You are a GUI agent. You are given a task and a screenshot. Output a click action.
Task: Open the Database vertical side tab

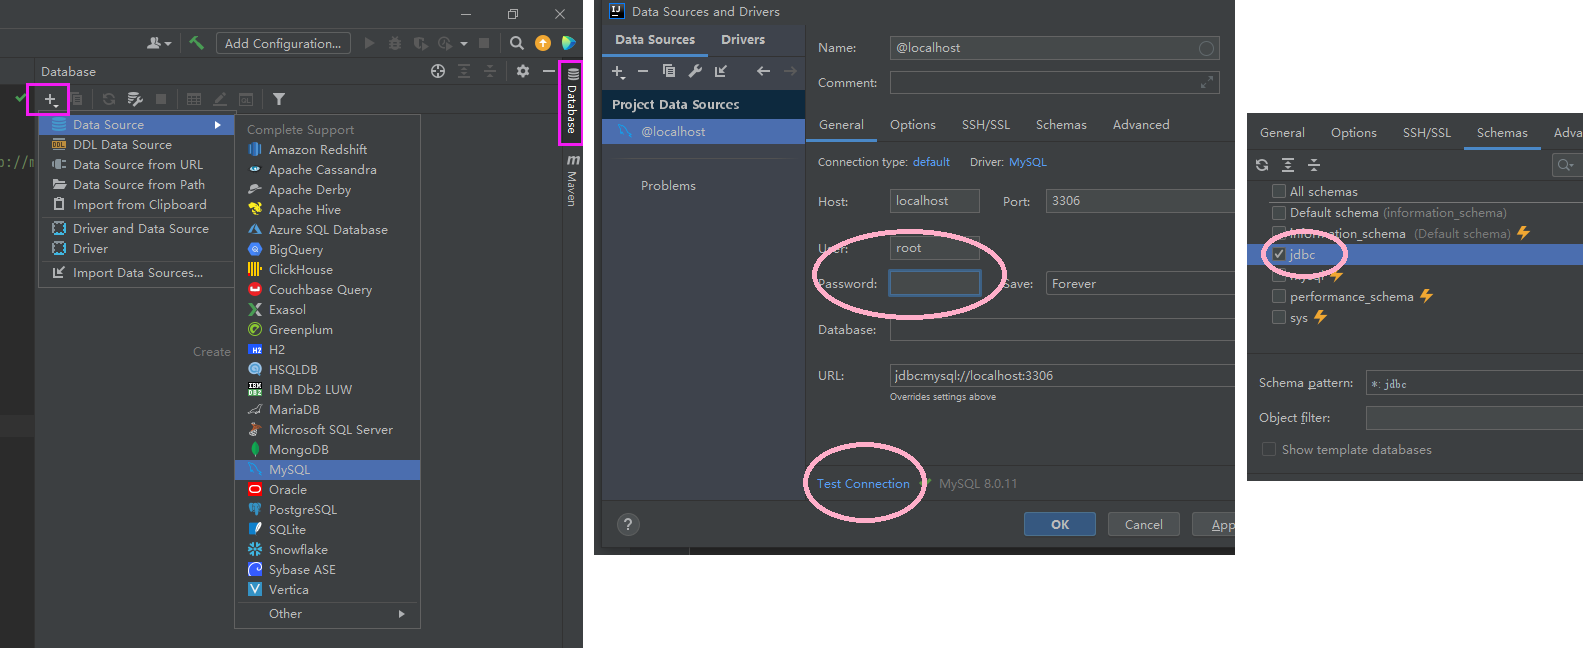click(x=572, y=102)
